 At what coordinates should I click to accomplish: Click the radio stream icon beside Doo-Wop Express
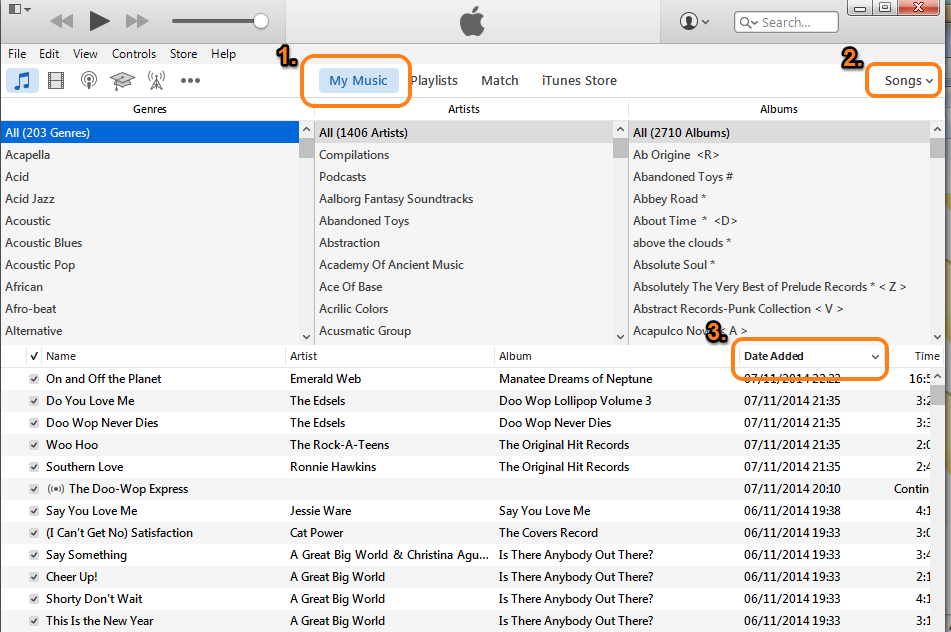55,489
